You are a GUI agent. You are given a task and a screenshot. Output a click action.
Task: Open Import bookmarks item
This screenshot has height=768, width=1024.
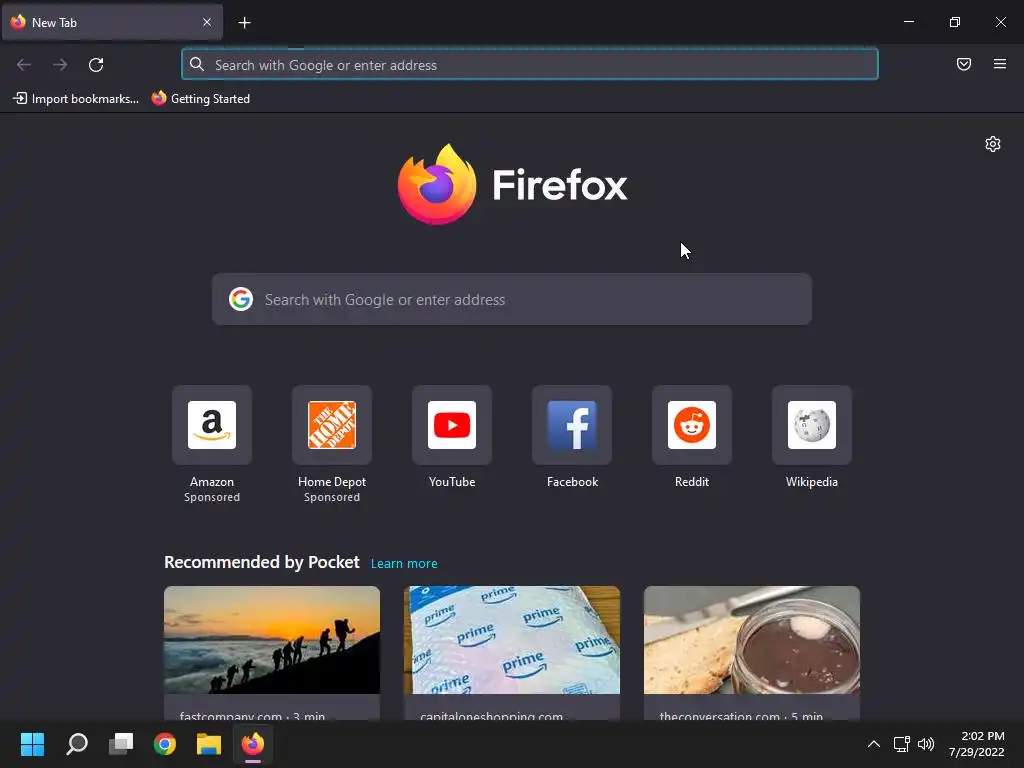click(x=76, y=99)
